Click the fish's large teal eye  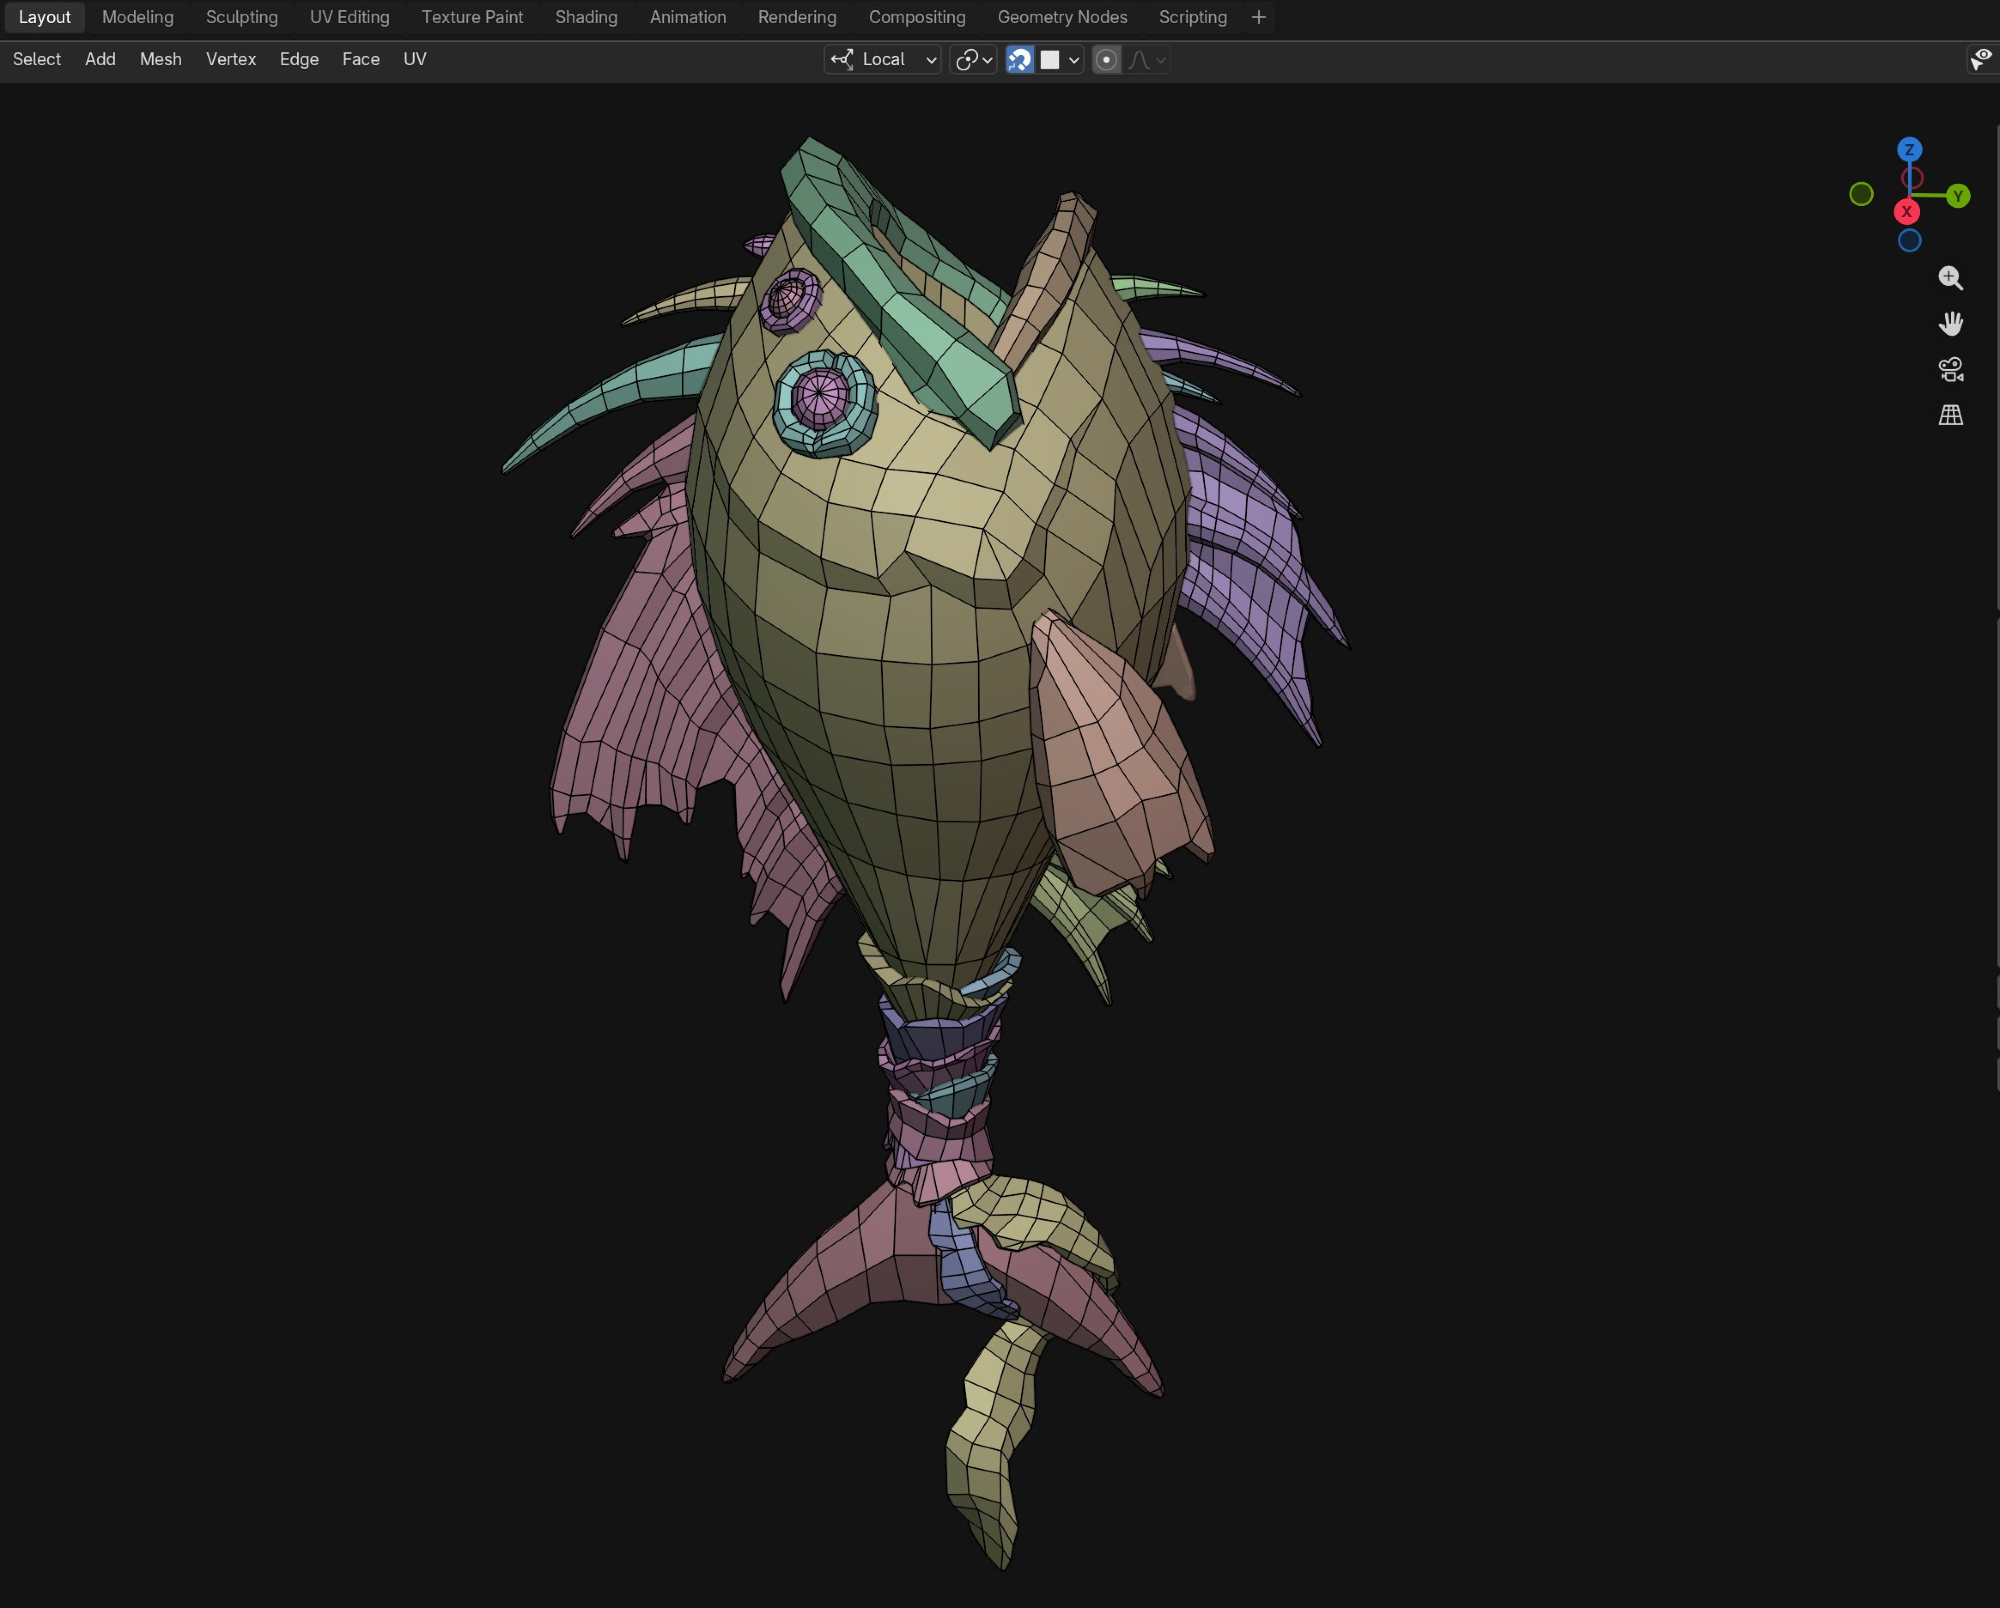[x=823, y=401]
